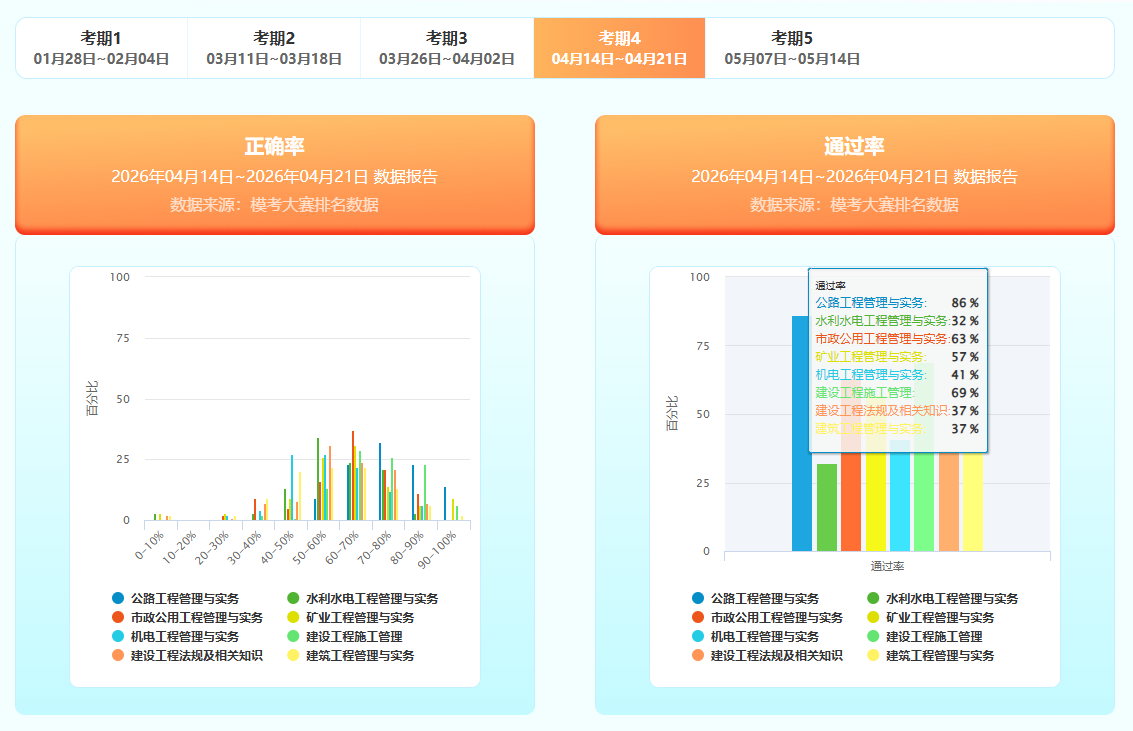Screen dimensions: 1133x731
Task: Switch to the 考期1 tab
Action: [101, 48]
